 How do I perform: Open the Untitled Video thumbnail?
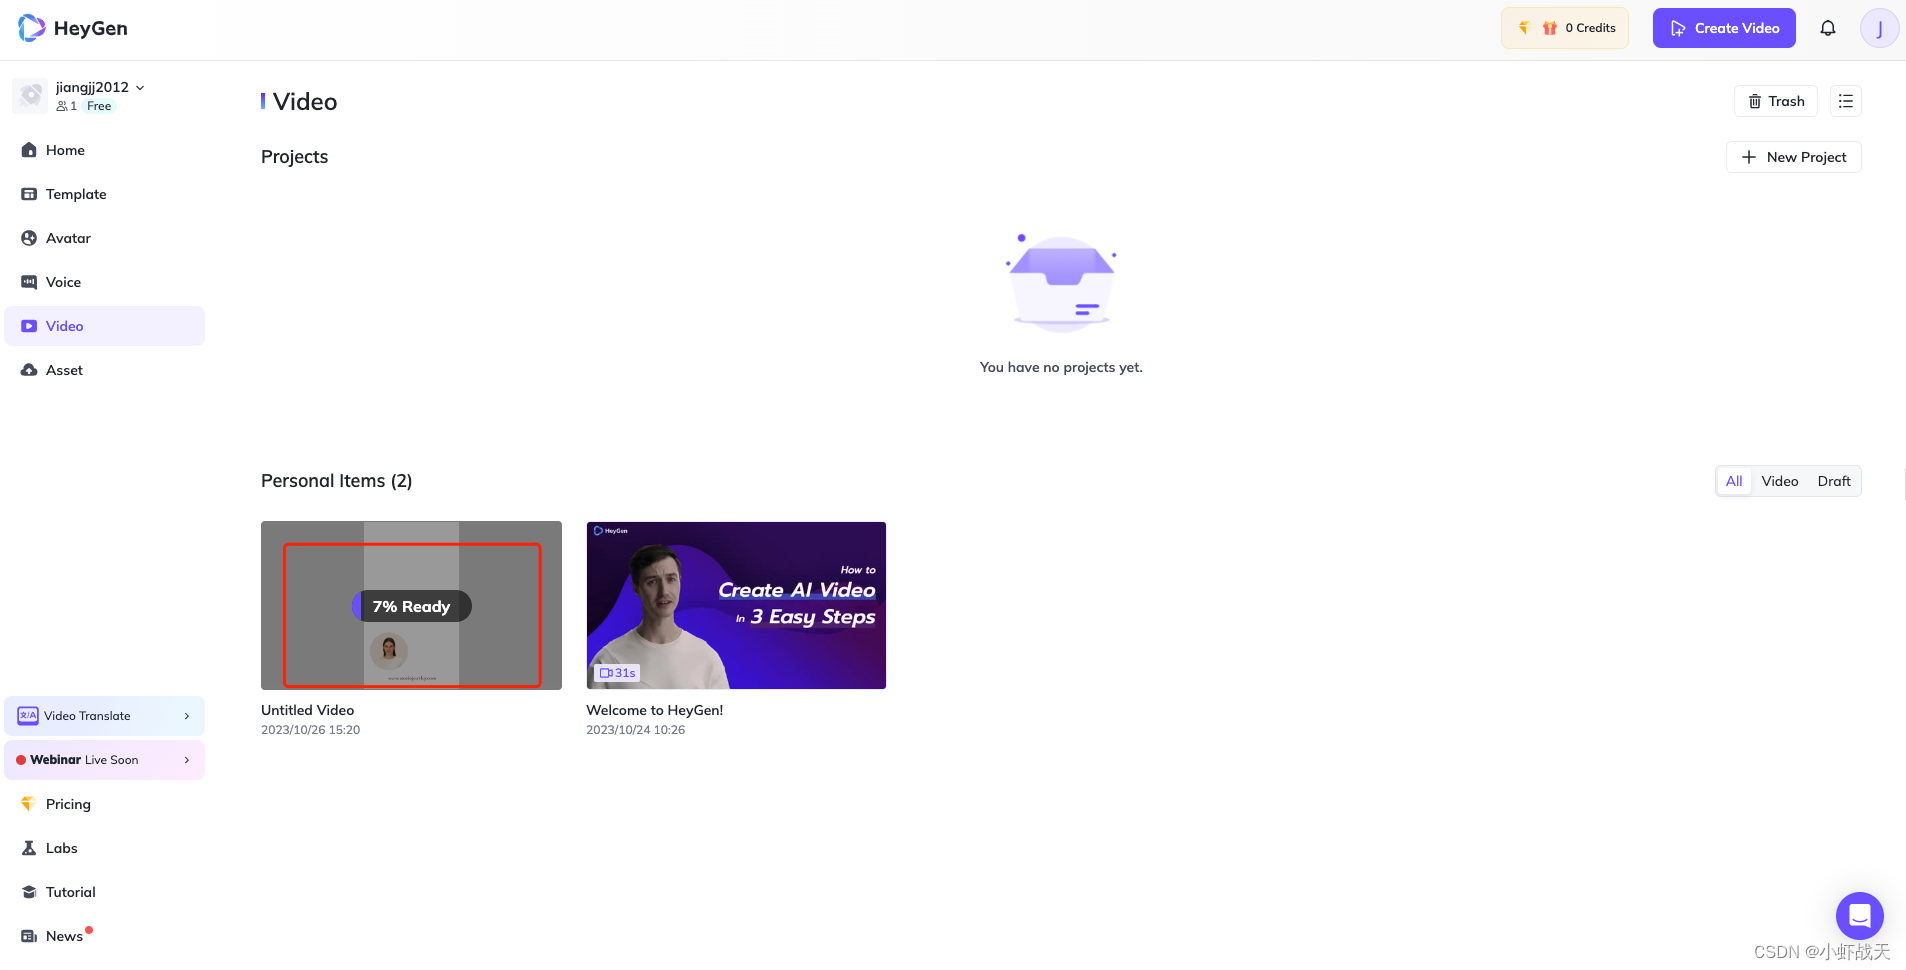pyautogui.click(x=411, y=605)
